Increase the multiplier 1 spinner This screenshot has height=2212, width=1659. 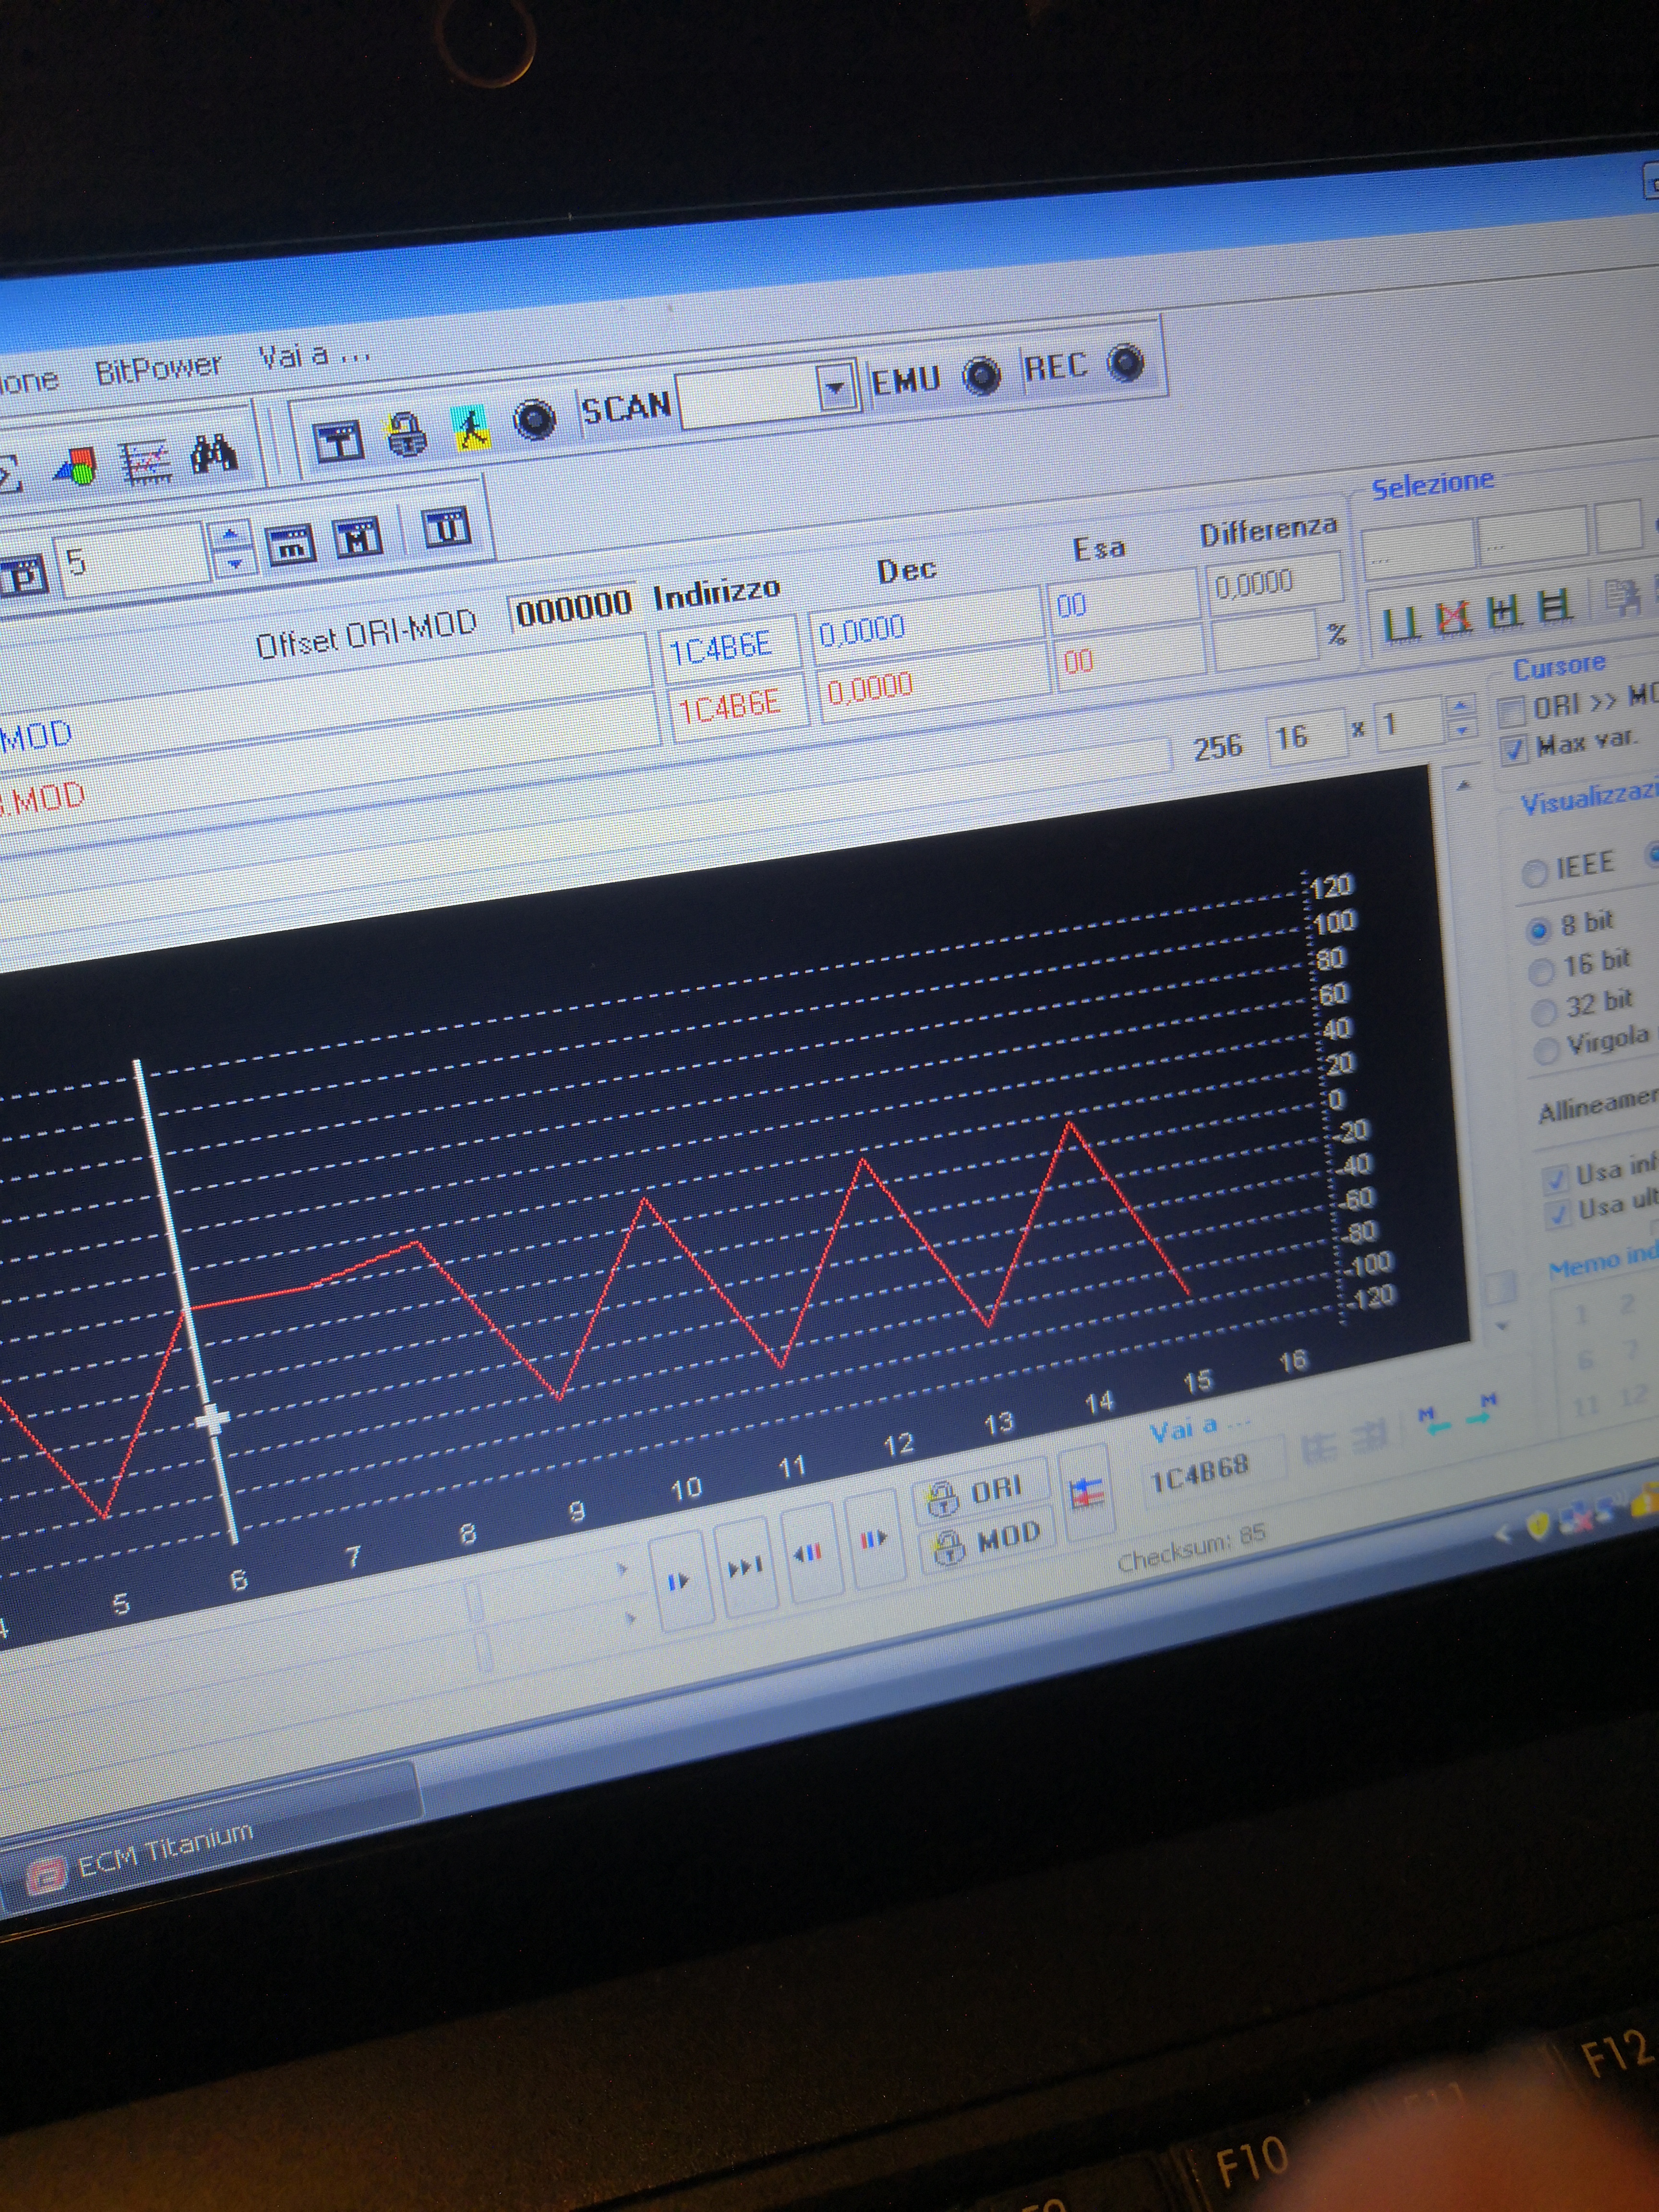[1460, 707]
